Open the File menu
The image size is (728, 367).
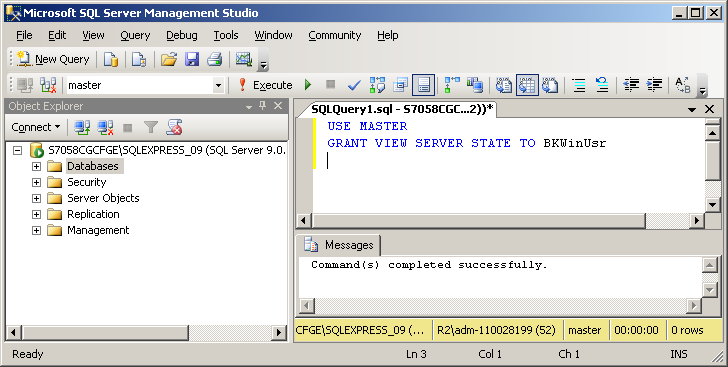[24, 35]
